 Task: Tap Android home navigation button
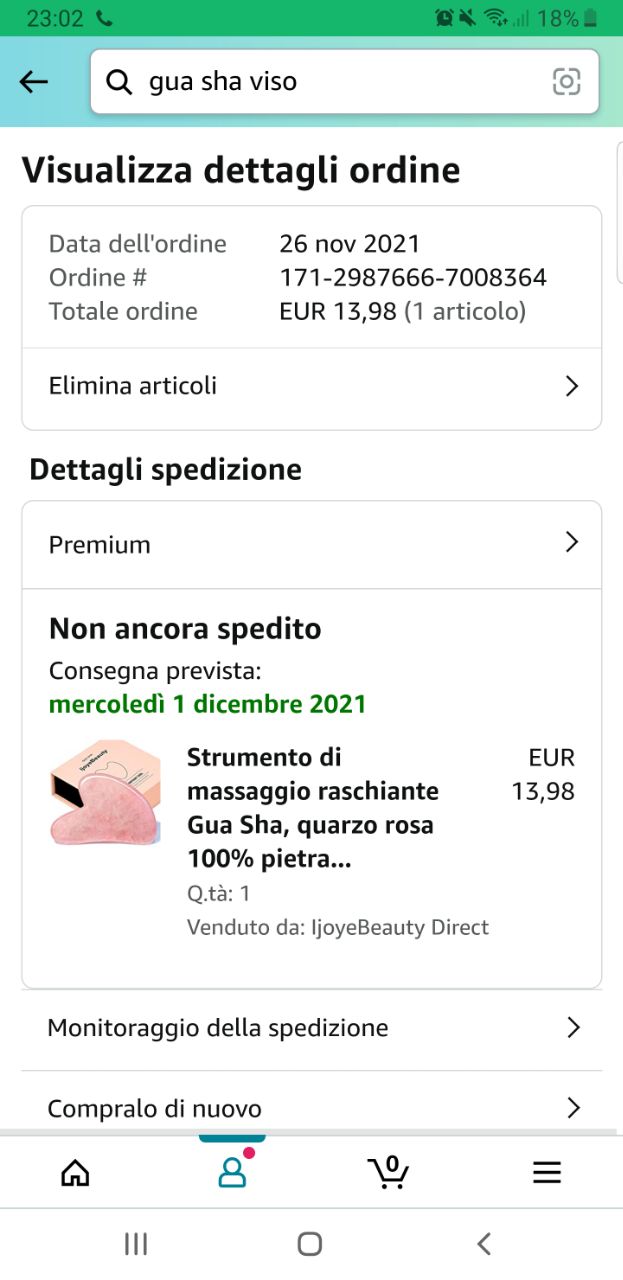click(310, 1243)
